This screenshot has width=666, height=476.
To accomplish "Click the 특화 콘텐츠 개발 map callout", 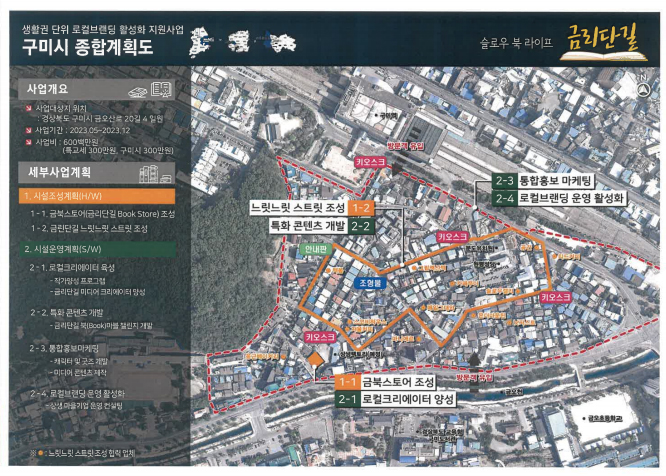I will pyautogui.click(x=308, y=226).
